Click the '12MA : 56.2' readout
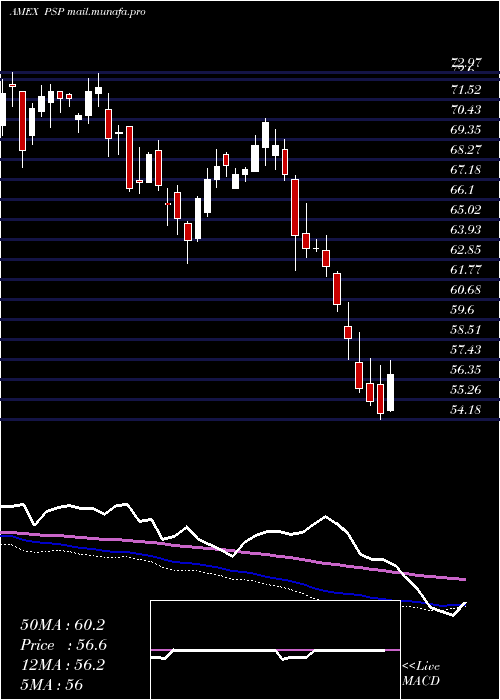500x700 pixels. 62,665
